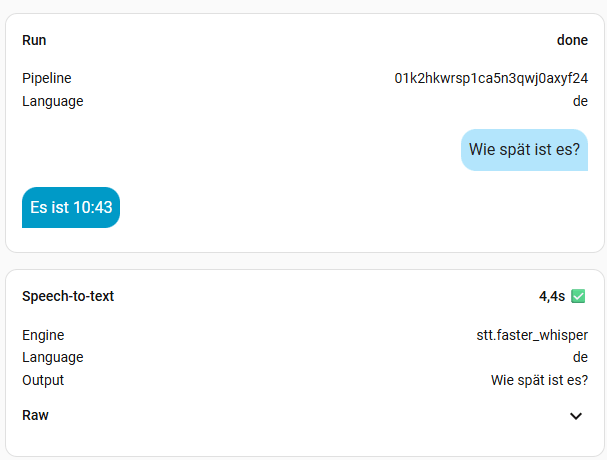Image resolution: width=607 pixels, height=460 pixels.
Task: Click the green checkmark beside 4,4s
Action: point(578,296)
